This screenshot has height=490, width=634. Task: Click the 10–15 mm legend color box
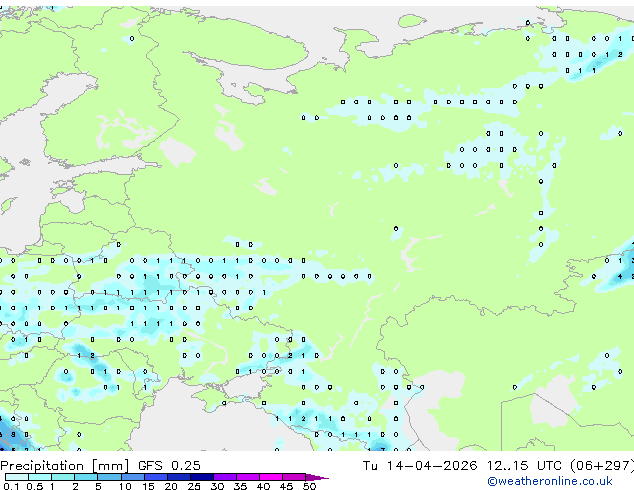[x=133, y=477]
